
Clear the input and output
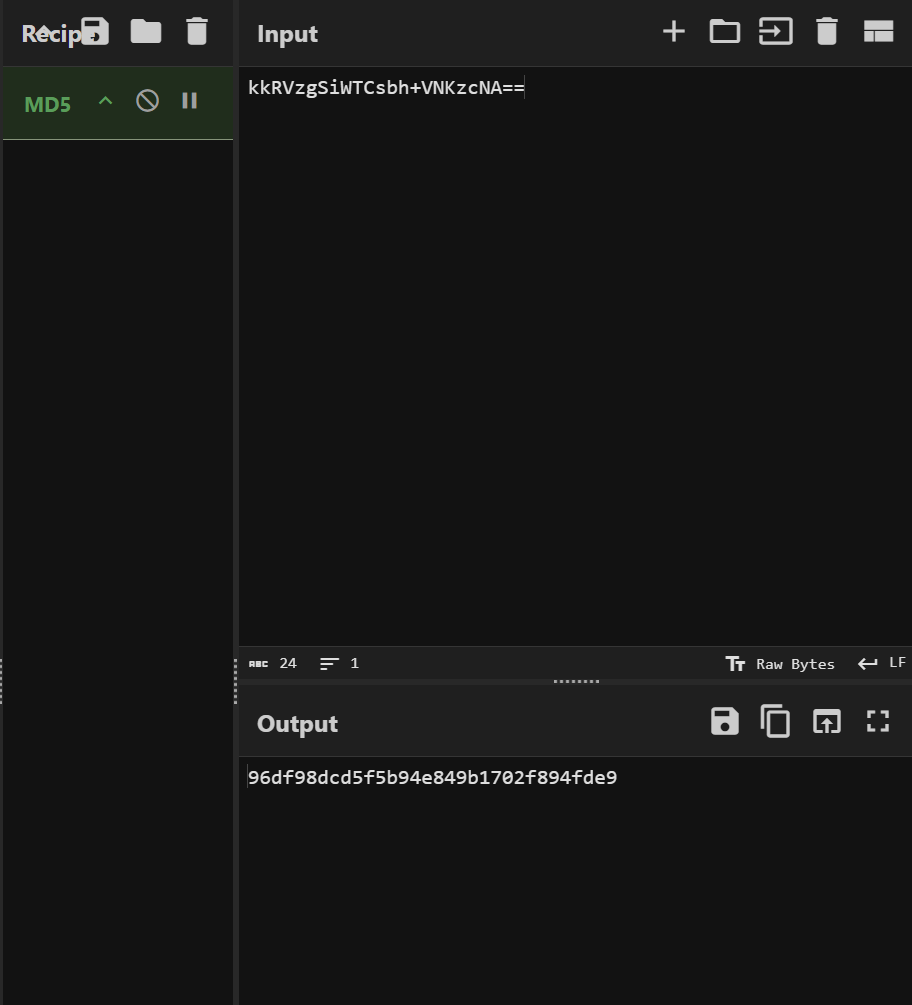(x=826, y=32)
